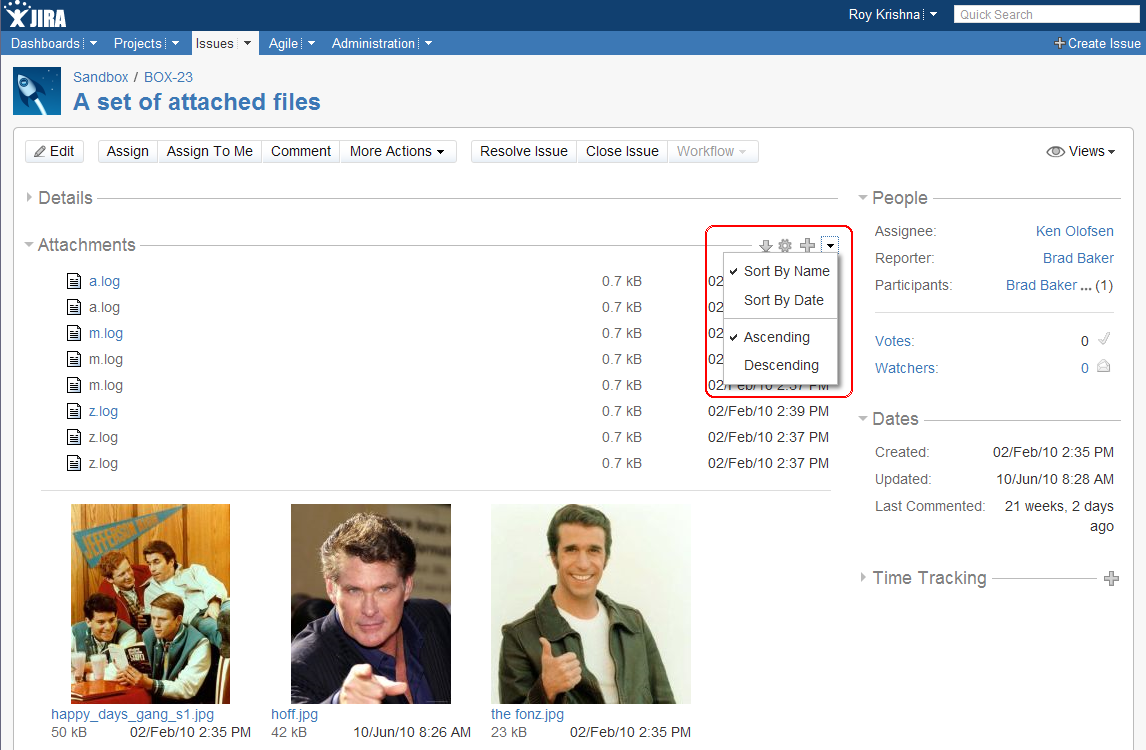Click the Assign button
The width and height of the screenshot is (1146, 750).
tap(128, 151)
